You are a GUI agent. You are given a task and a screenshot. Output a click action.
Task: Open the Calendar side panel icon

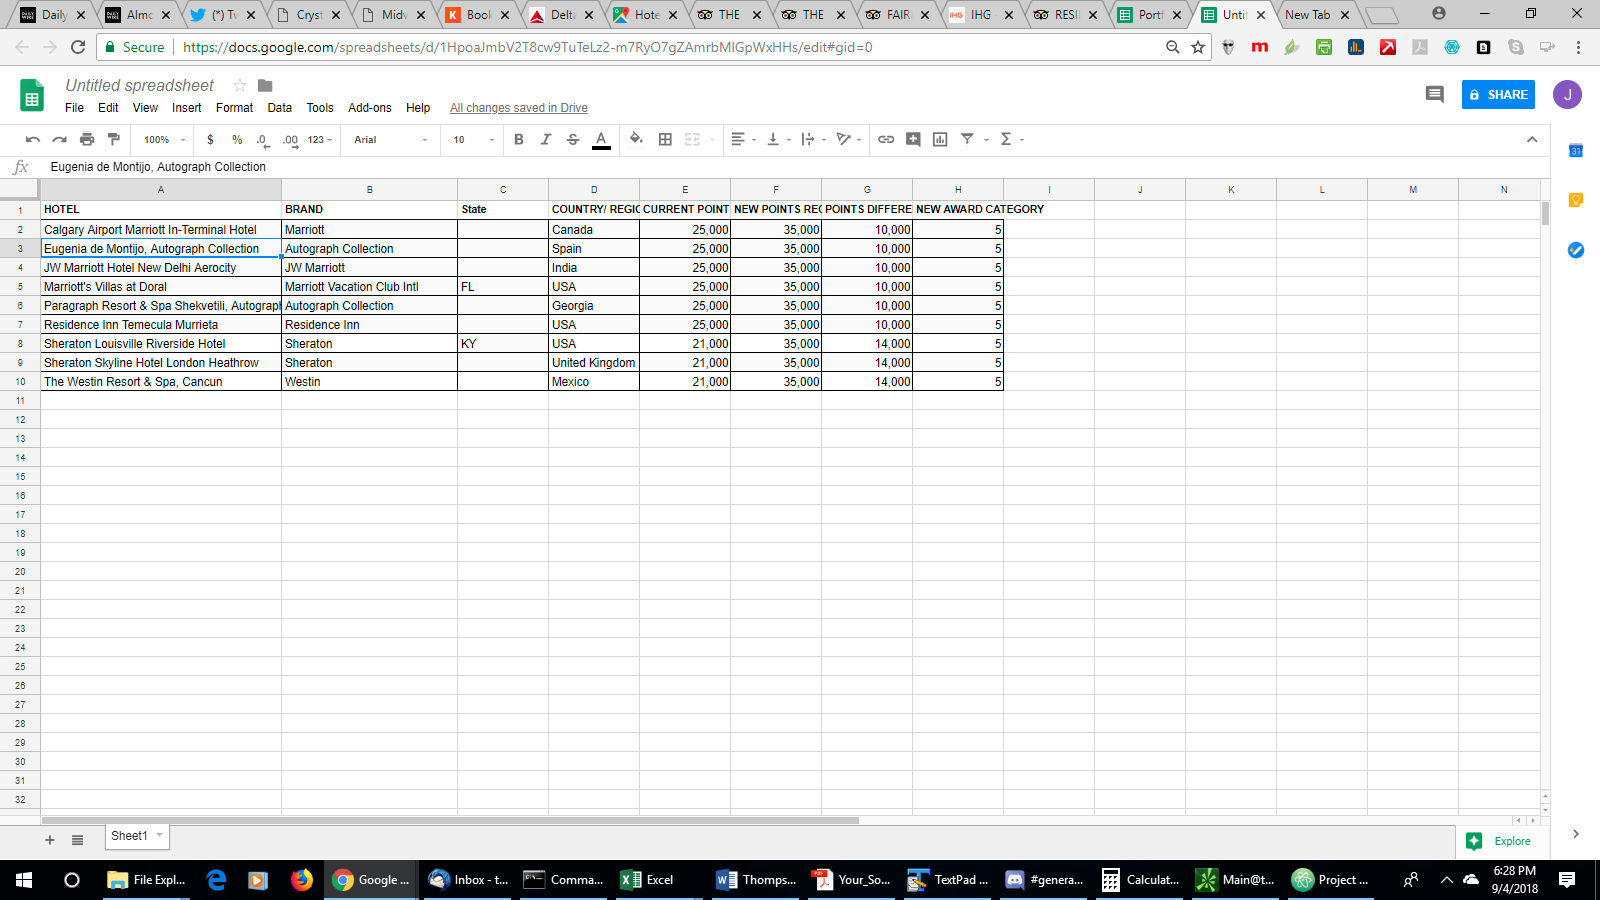1576,150
